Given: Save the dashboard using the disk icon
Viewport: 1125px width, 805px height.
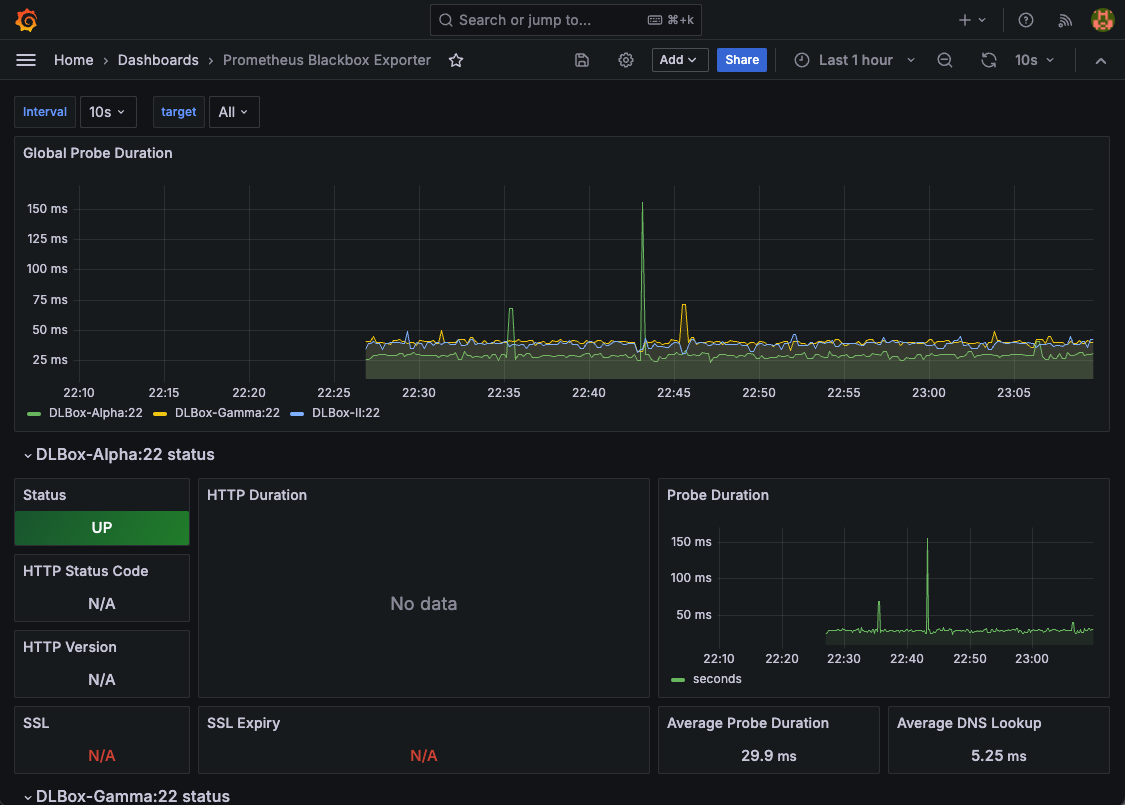Looking at the screenshot, I should tap(582, 60).
